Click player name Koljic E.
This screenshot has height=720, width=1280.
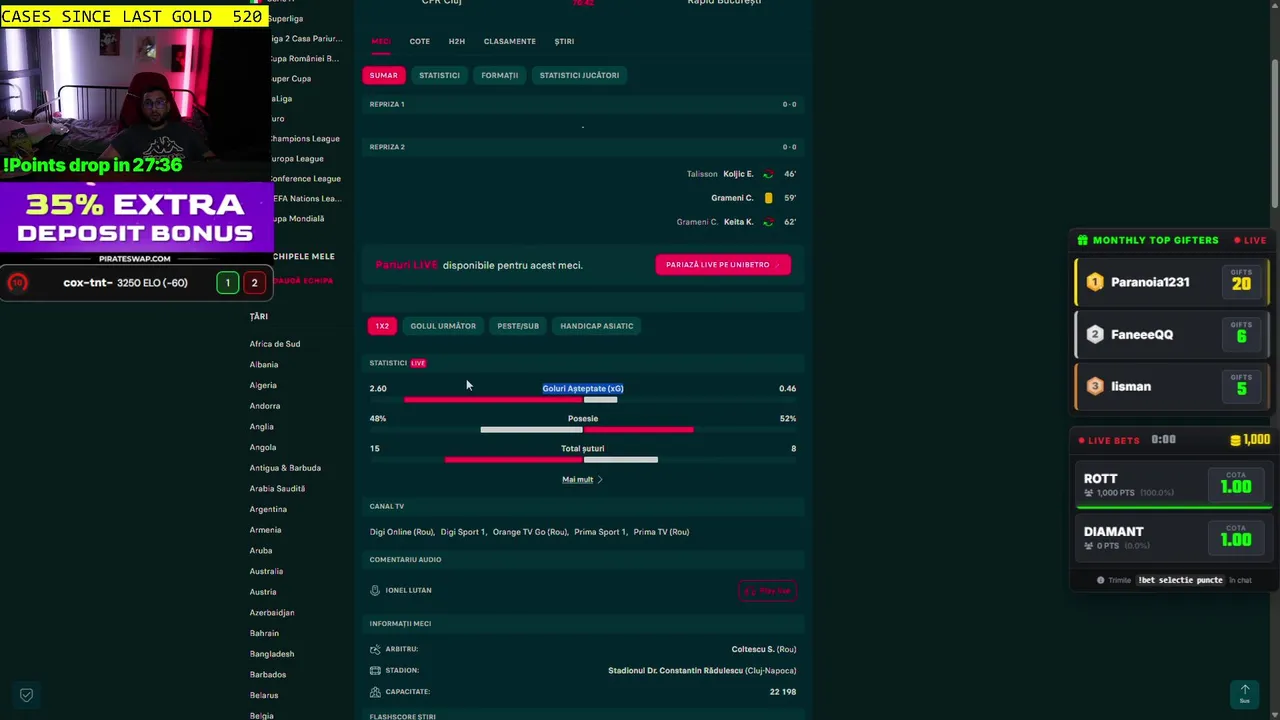pyautogui.click(x=738, y=174)
